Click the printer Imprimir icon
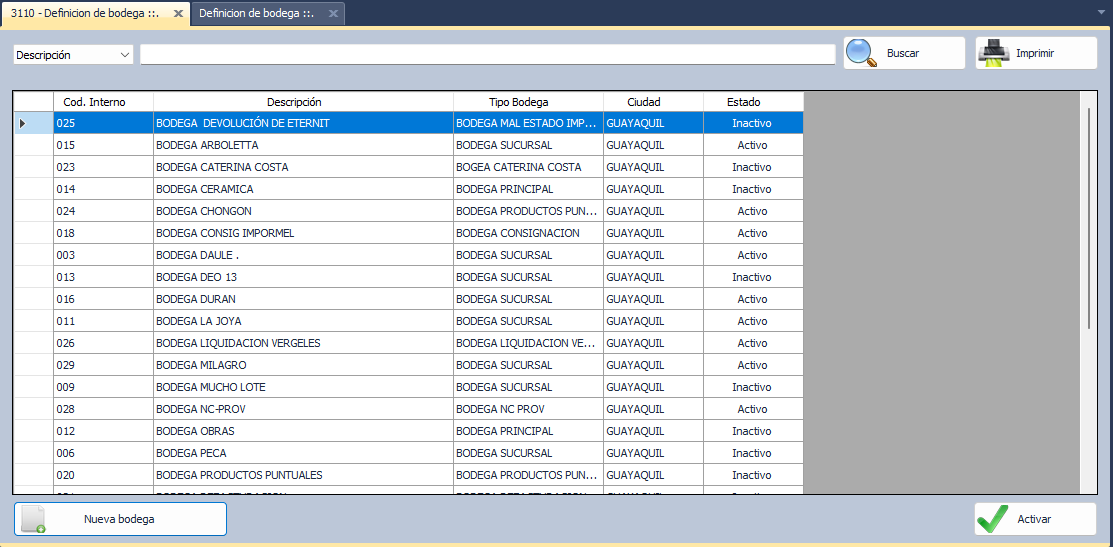This screenshot has width=1113, height=547. [992, 53]
